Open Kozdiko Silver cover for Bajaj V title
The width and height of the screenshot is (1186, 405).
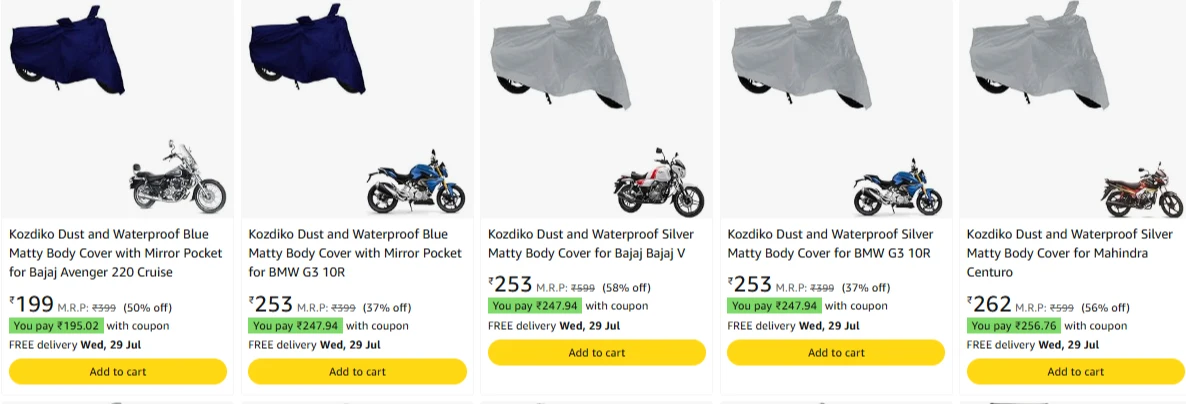tap(591, 243)
